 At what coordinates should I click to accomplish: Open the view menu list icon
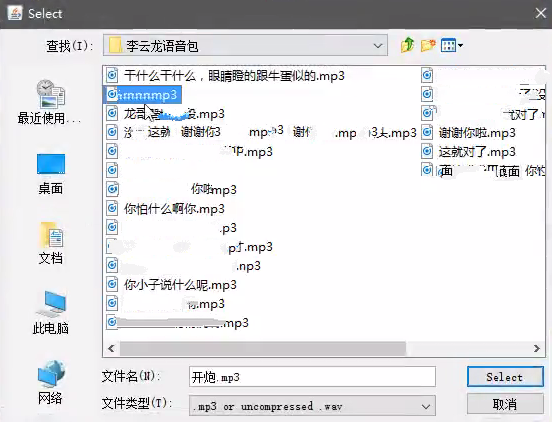pos(452,45)
